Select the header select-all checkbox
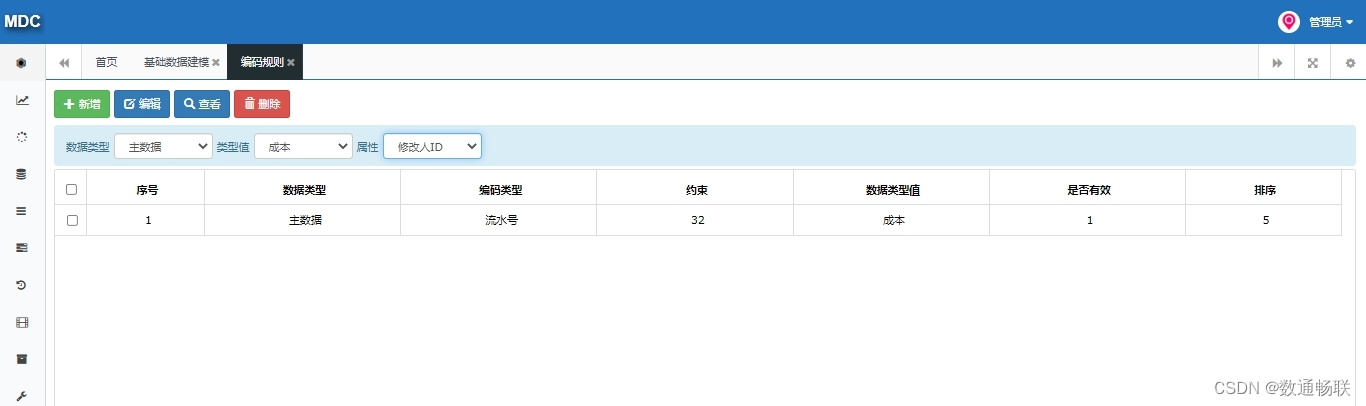This screenshot has height=406, width=1366. pos(71,189)
